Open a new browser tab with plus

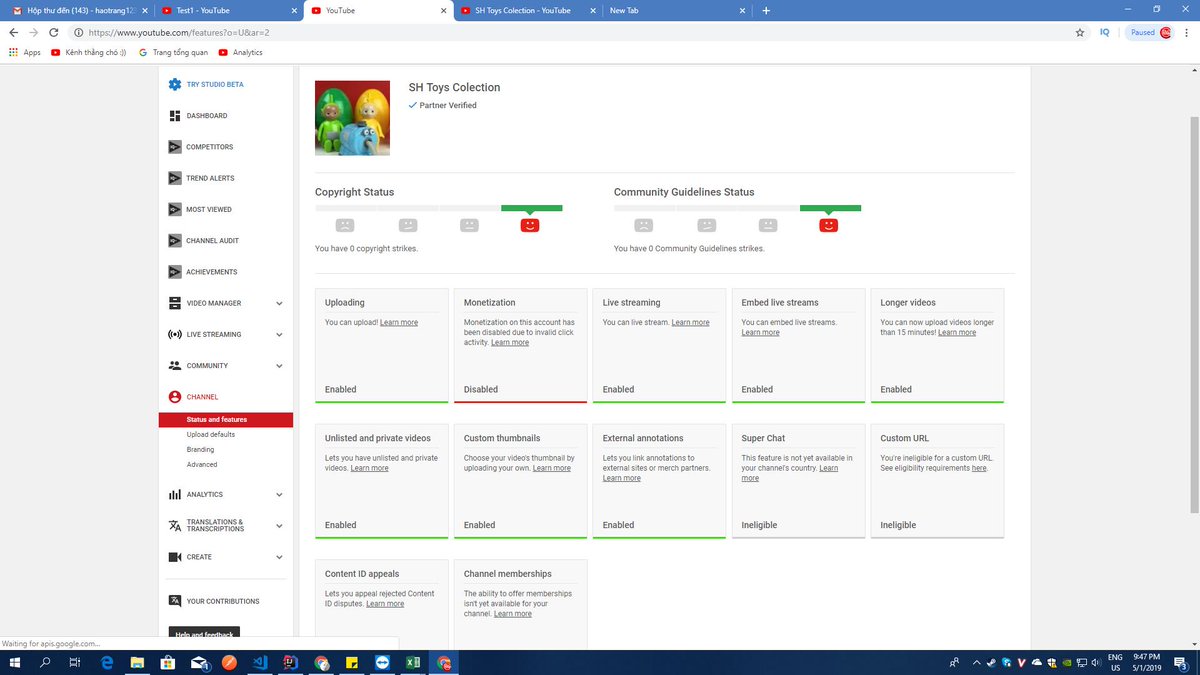point(766,10)
